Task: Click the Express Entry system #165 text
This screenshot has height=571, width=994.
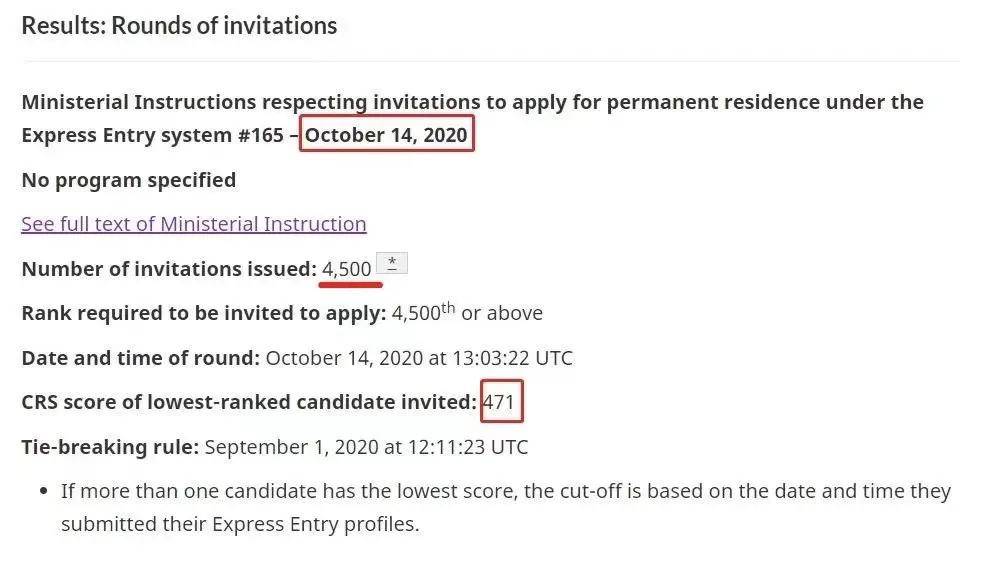Action: click(x=153, y=135)
